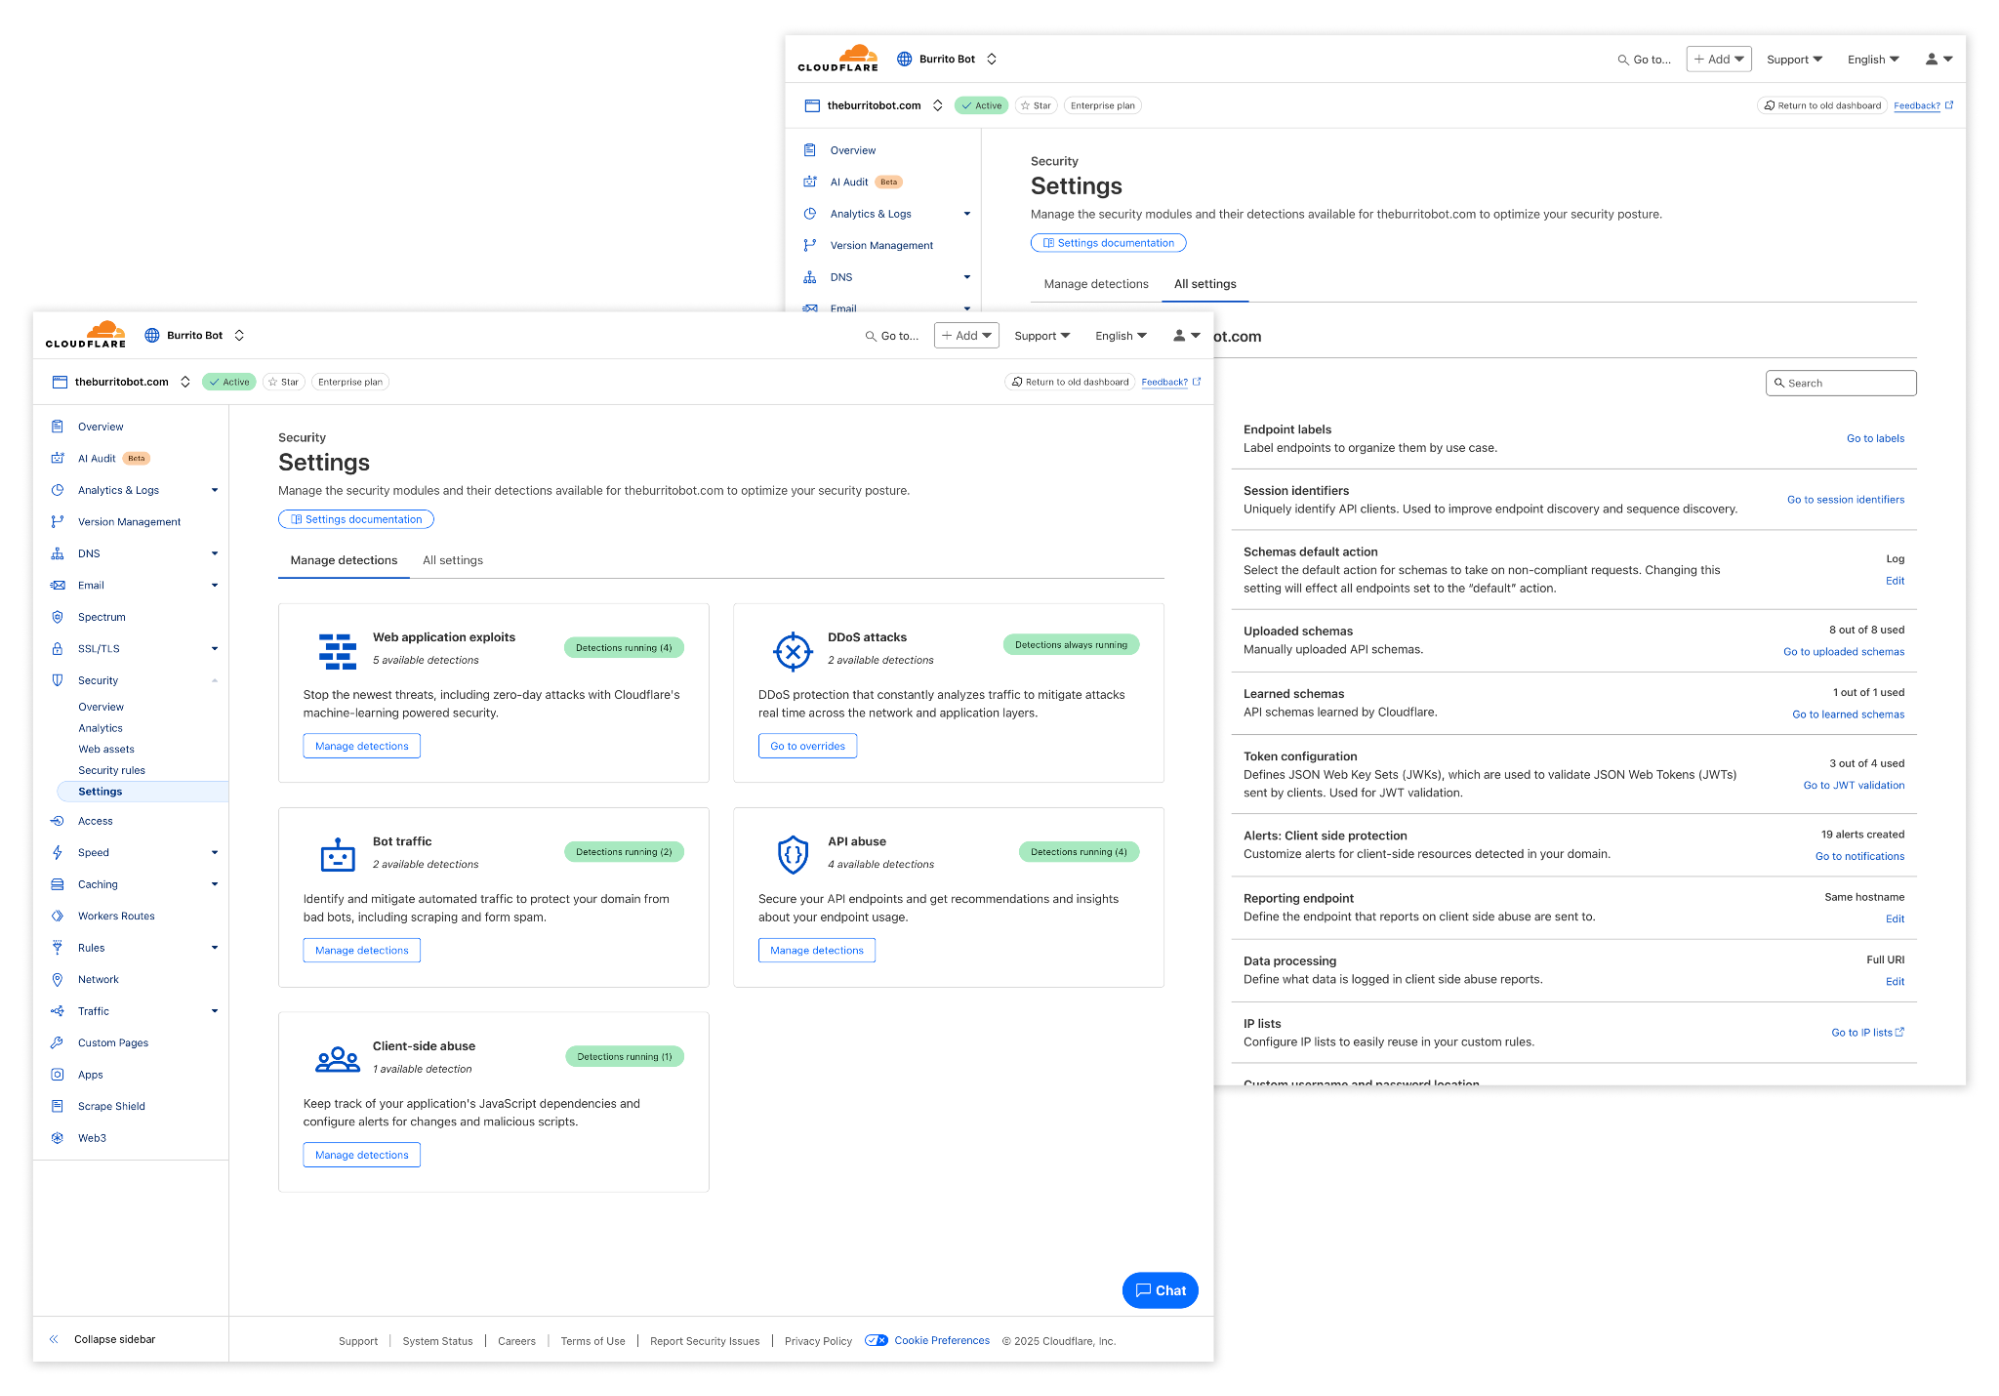Click the Workers Routes icon

click(x=57, y=916)
